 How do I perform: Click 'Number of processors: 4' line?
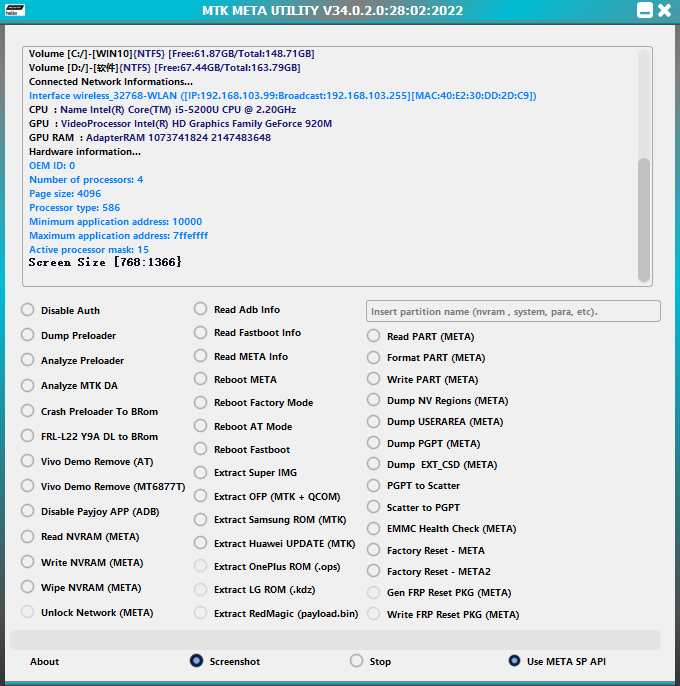click(86, 179)
